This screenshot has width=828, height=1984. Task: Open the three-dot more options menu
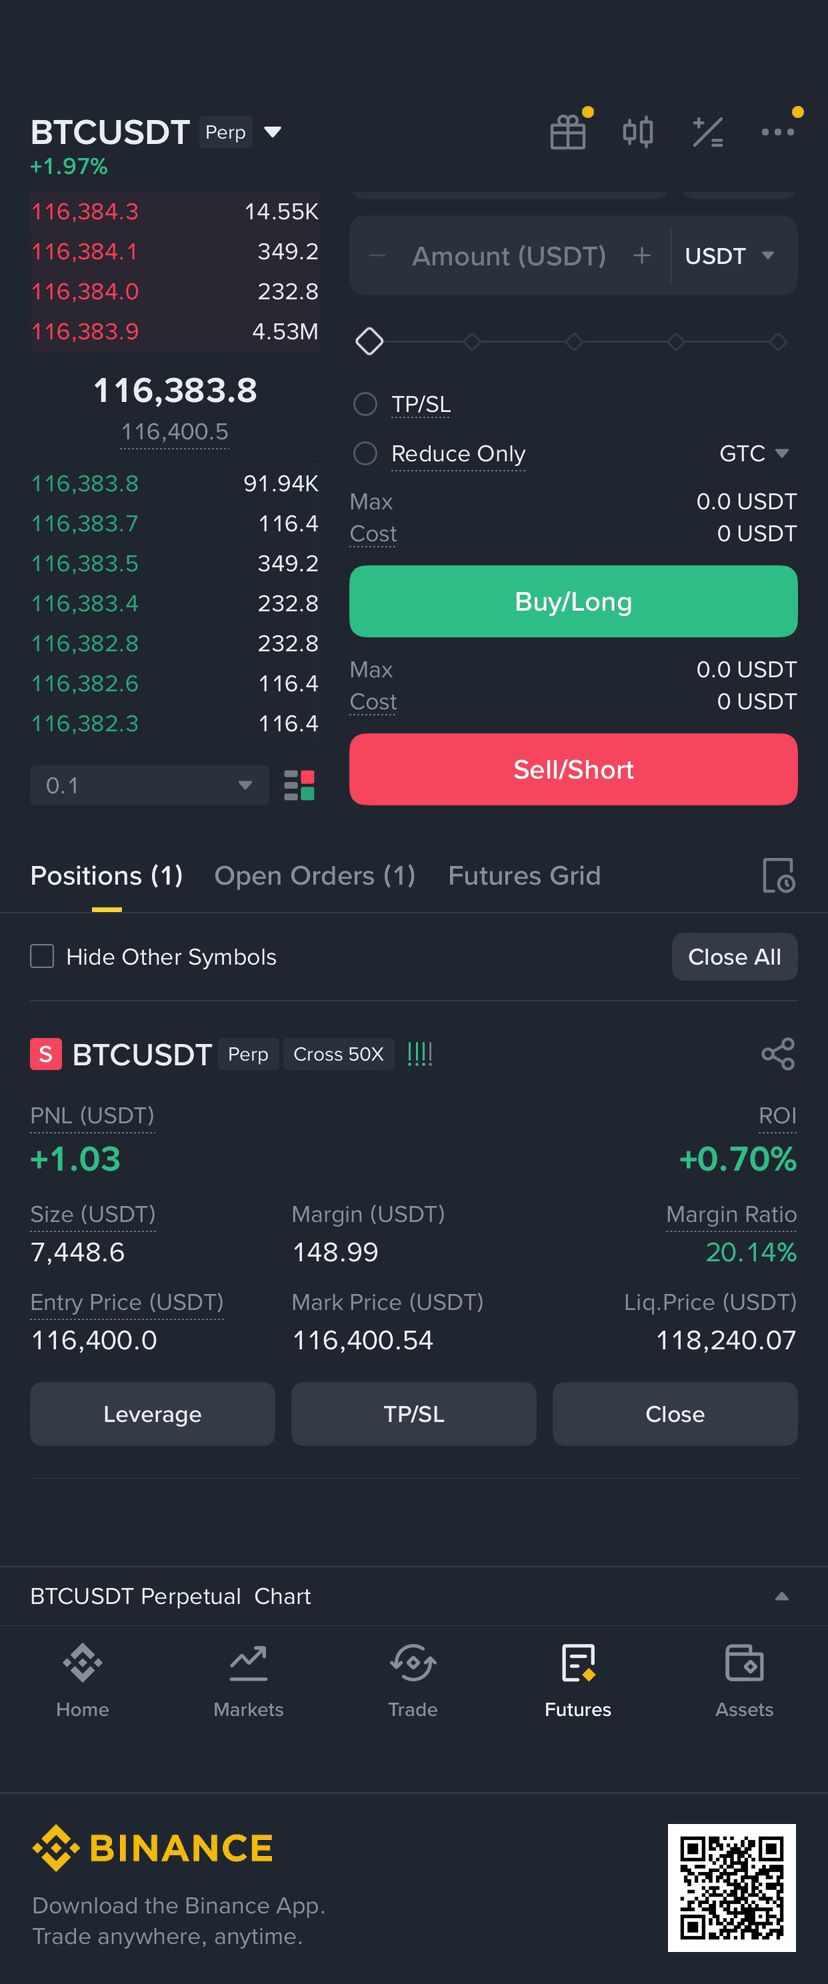pyautogui.click(x=778, y=132)
